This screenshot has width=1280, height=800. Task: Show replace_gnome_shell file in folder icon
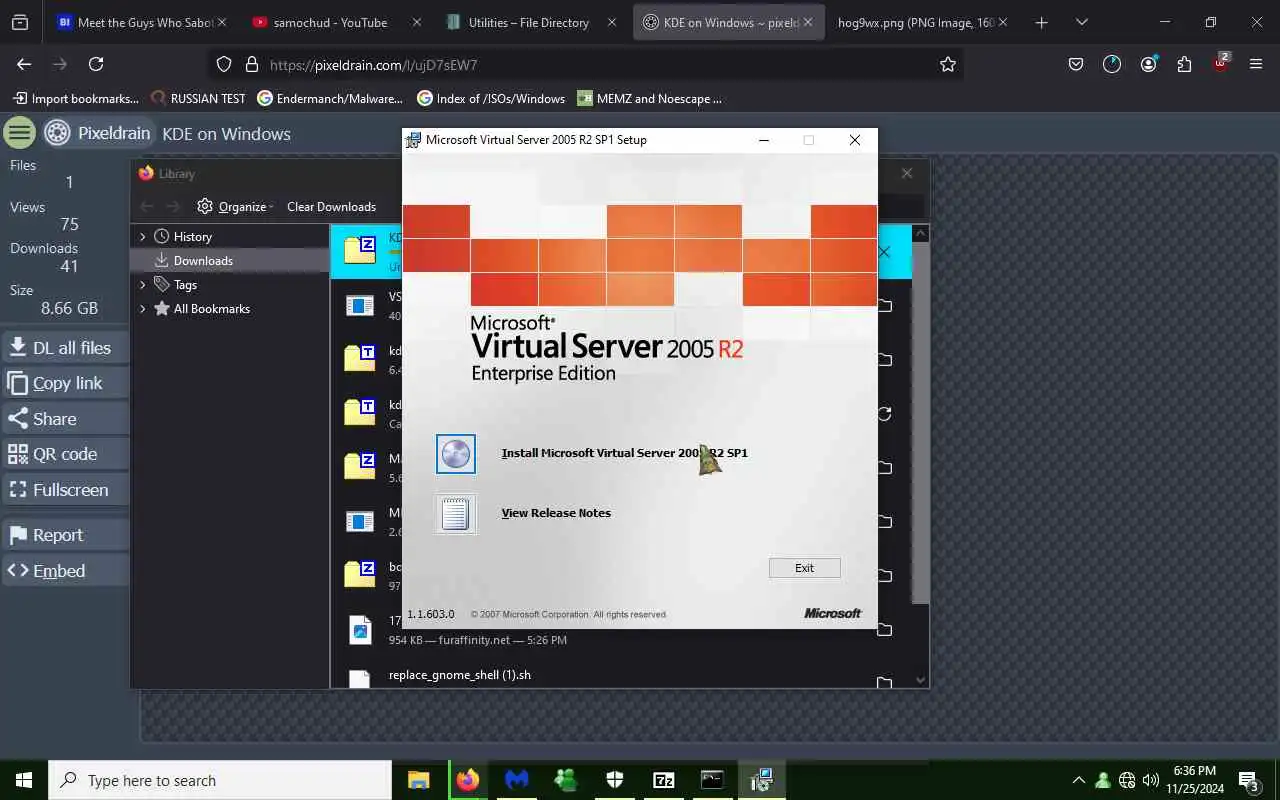point(884,683)
